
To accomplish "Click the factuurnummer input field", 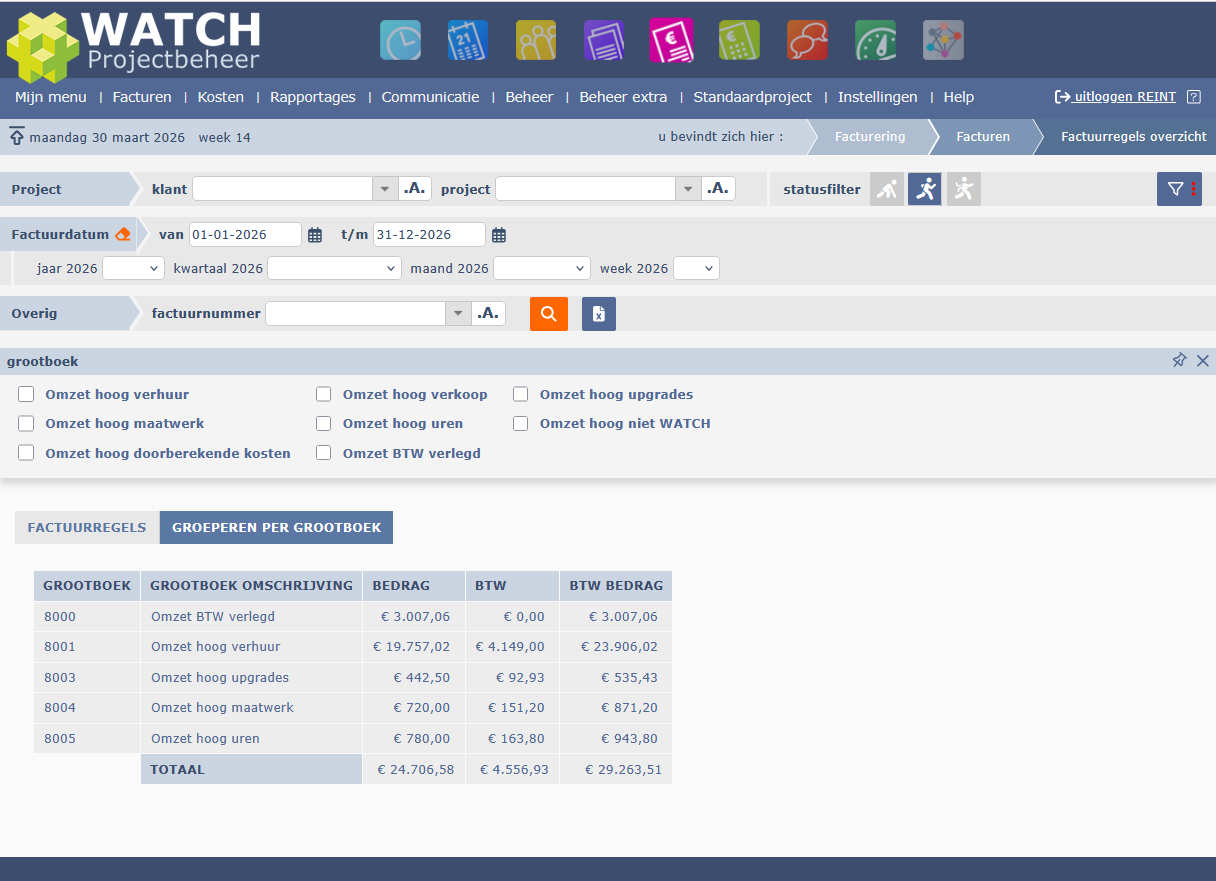I will tap(355, 314).
